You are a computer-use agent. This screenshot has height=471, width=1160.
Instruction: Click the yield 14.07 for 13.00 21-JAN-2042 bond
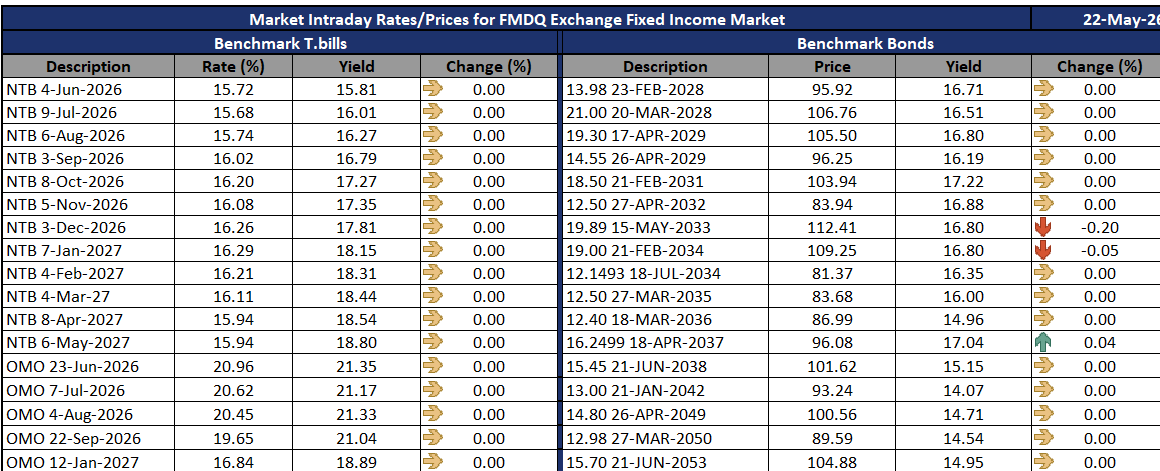pos(963,390)
